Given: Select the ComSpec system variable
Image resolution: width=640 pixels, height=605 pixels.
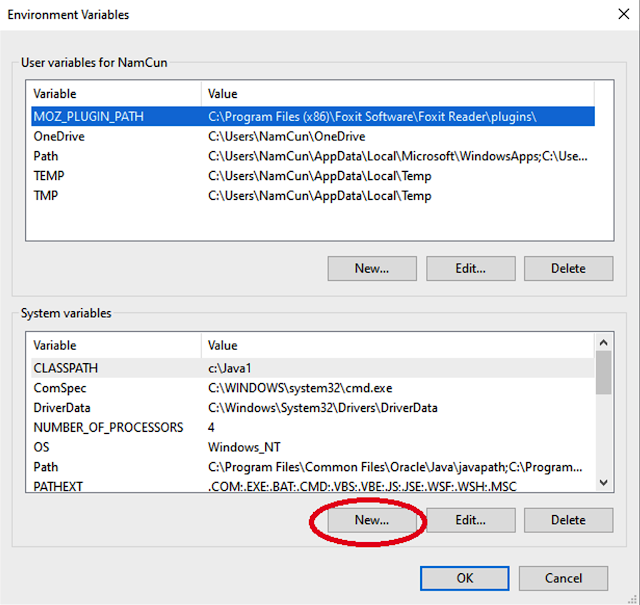Looking at the screenshot, I should [313, 388].
